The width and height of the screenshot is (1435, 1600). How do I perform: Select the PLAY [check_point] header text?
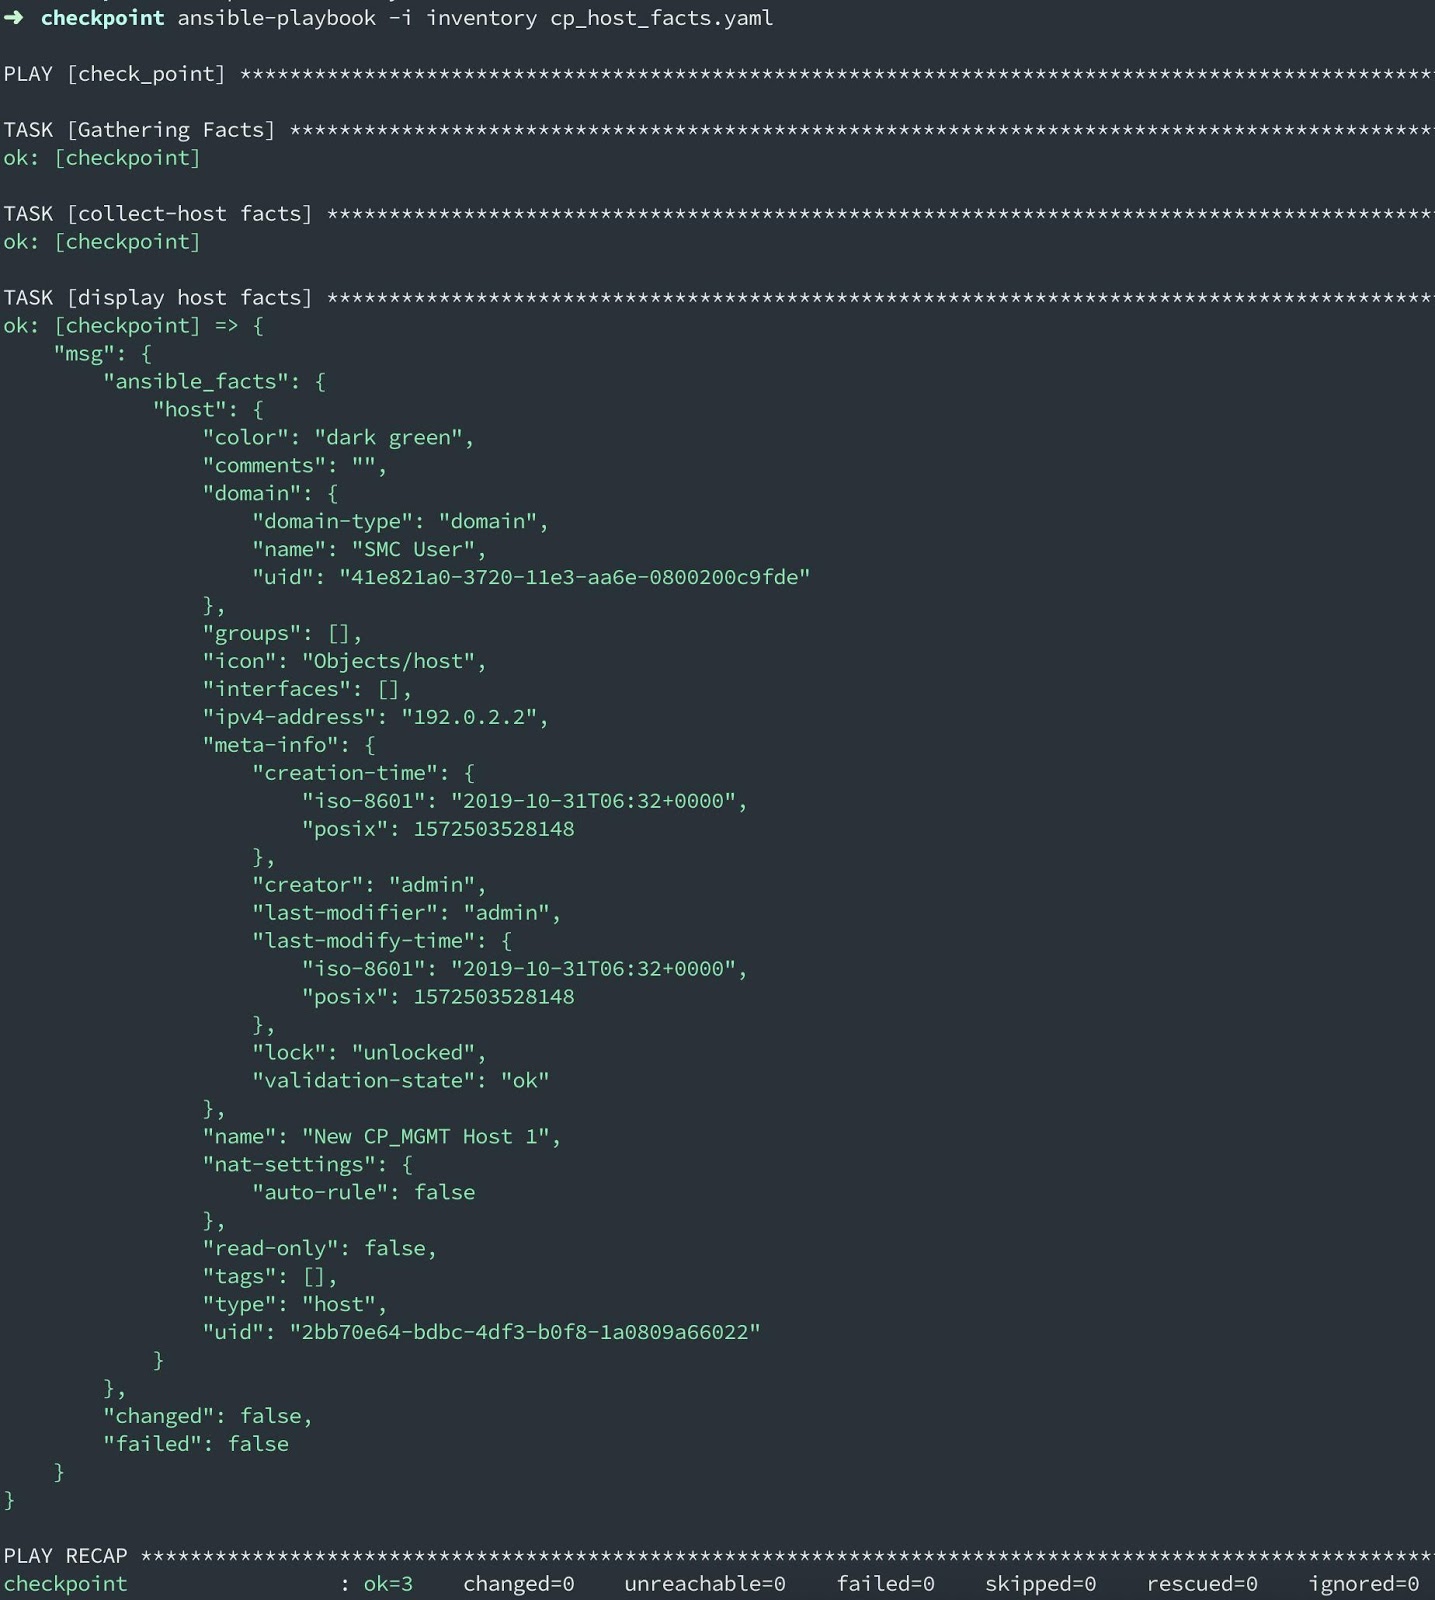click(115, 74)
